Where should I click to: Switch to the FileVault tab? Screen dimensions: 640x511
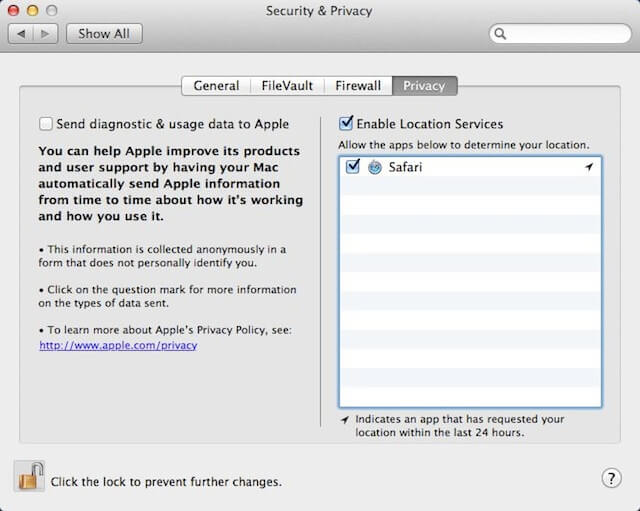pos(287,86)
